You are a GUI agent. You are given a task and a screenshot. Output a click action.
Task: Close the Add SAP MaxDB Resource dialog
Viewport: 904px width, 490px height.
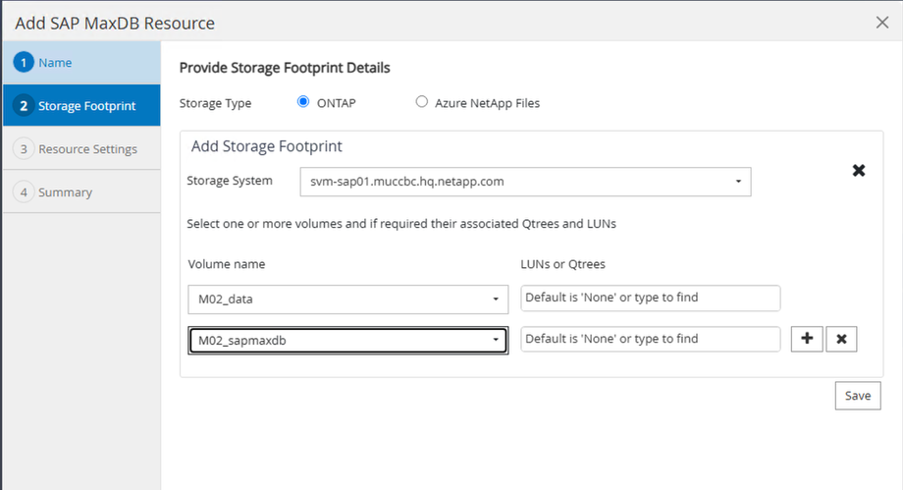[x=882, y=22]
